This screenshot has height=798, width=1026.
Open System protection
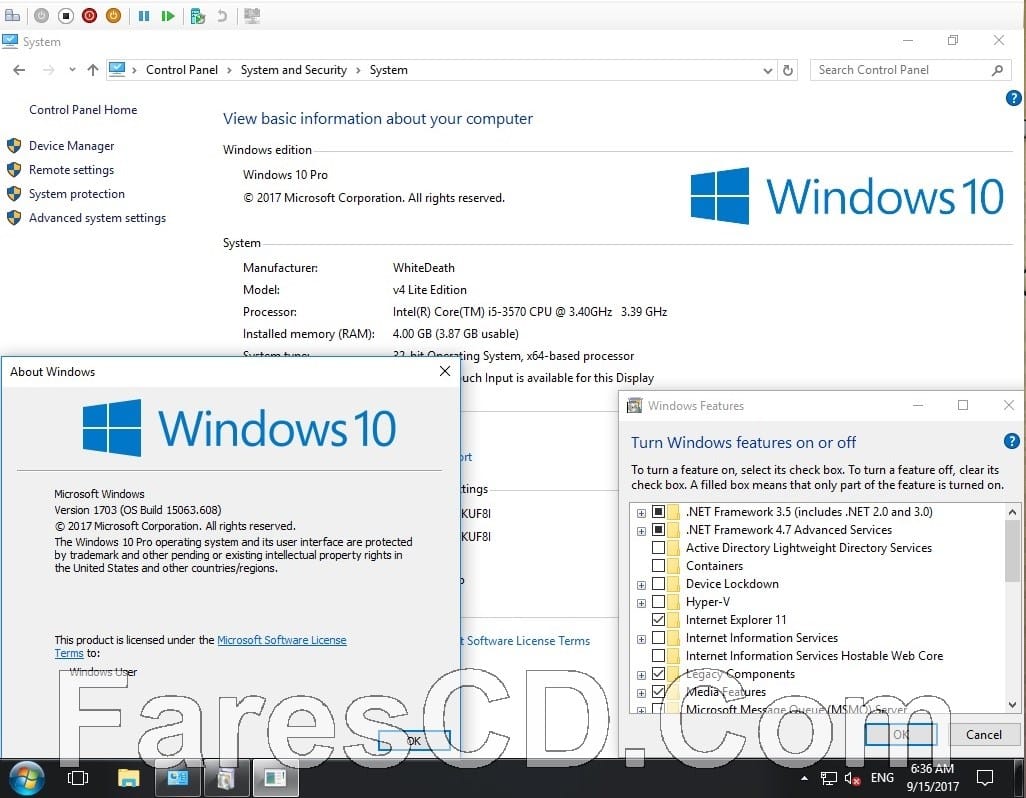[x=77, y=194]
